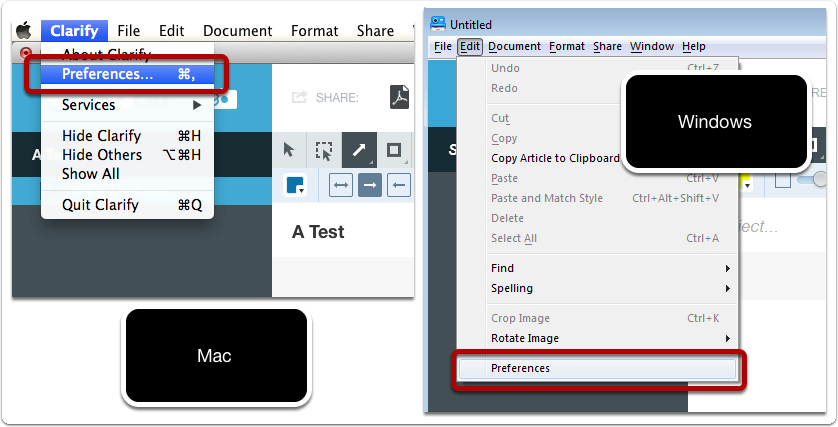Choose Hide Clarify from the menu
Viewport: 838px width, 427px height.
coord(128,136)
